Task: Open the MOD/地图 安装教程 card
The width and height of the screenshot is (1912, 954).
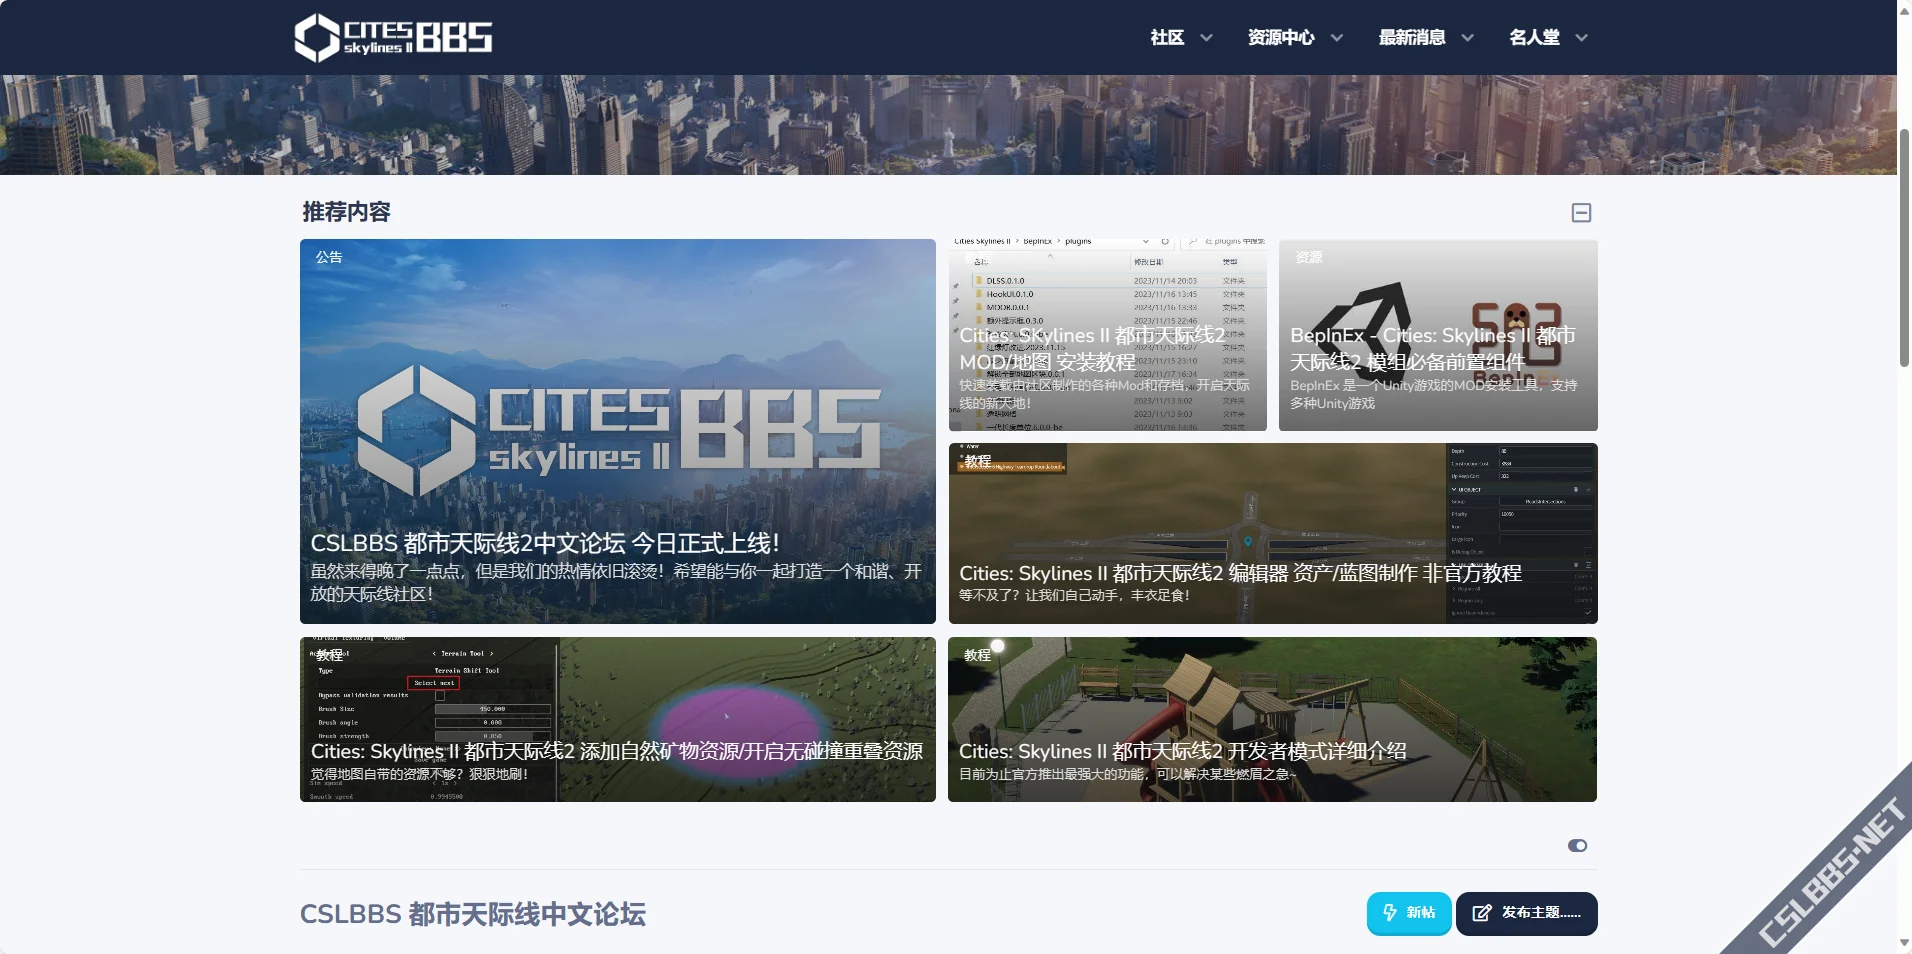Action: [1107, 335]
